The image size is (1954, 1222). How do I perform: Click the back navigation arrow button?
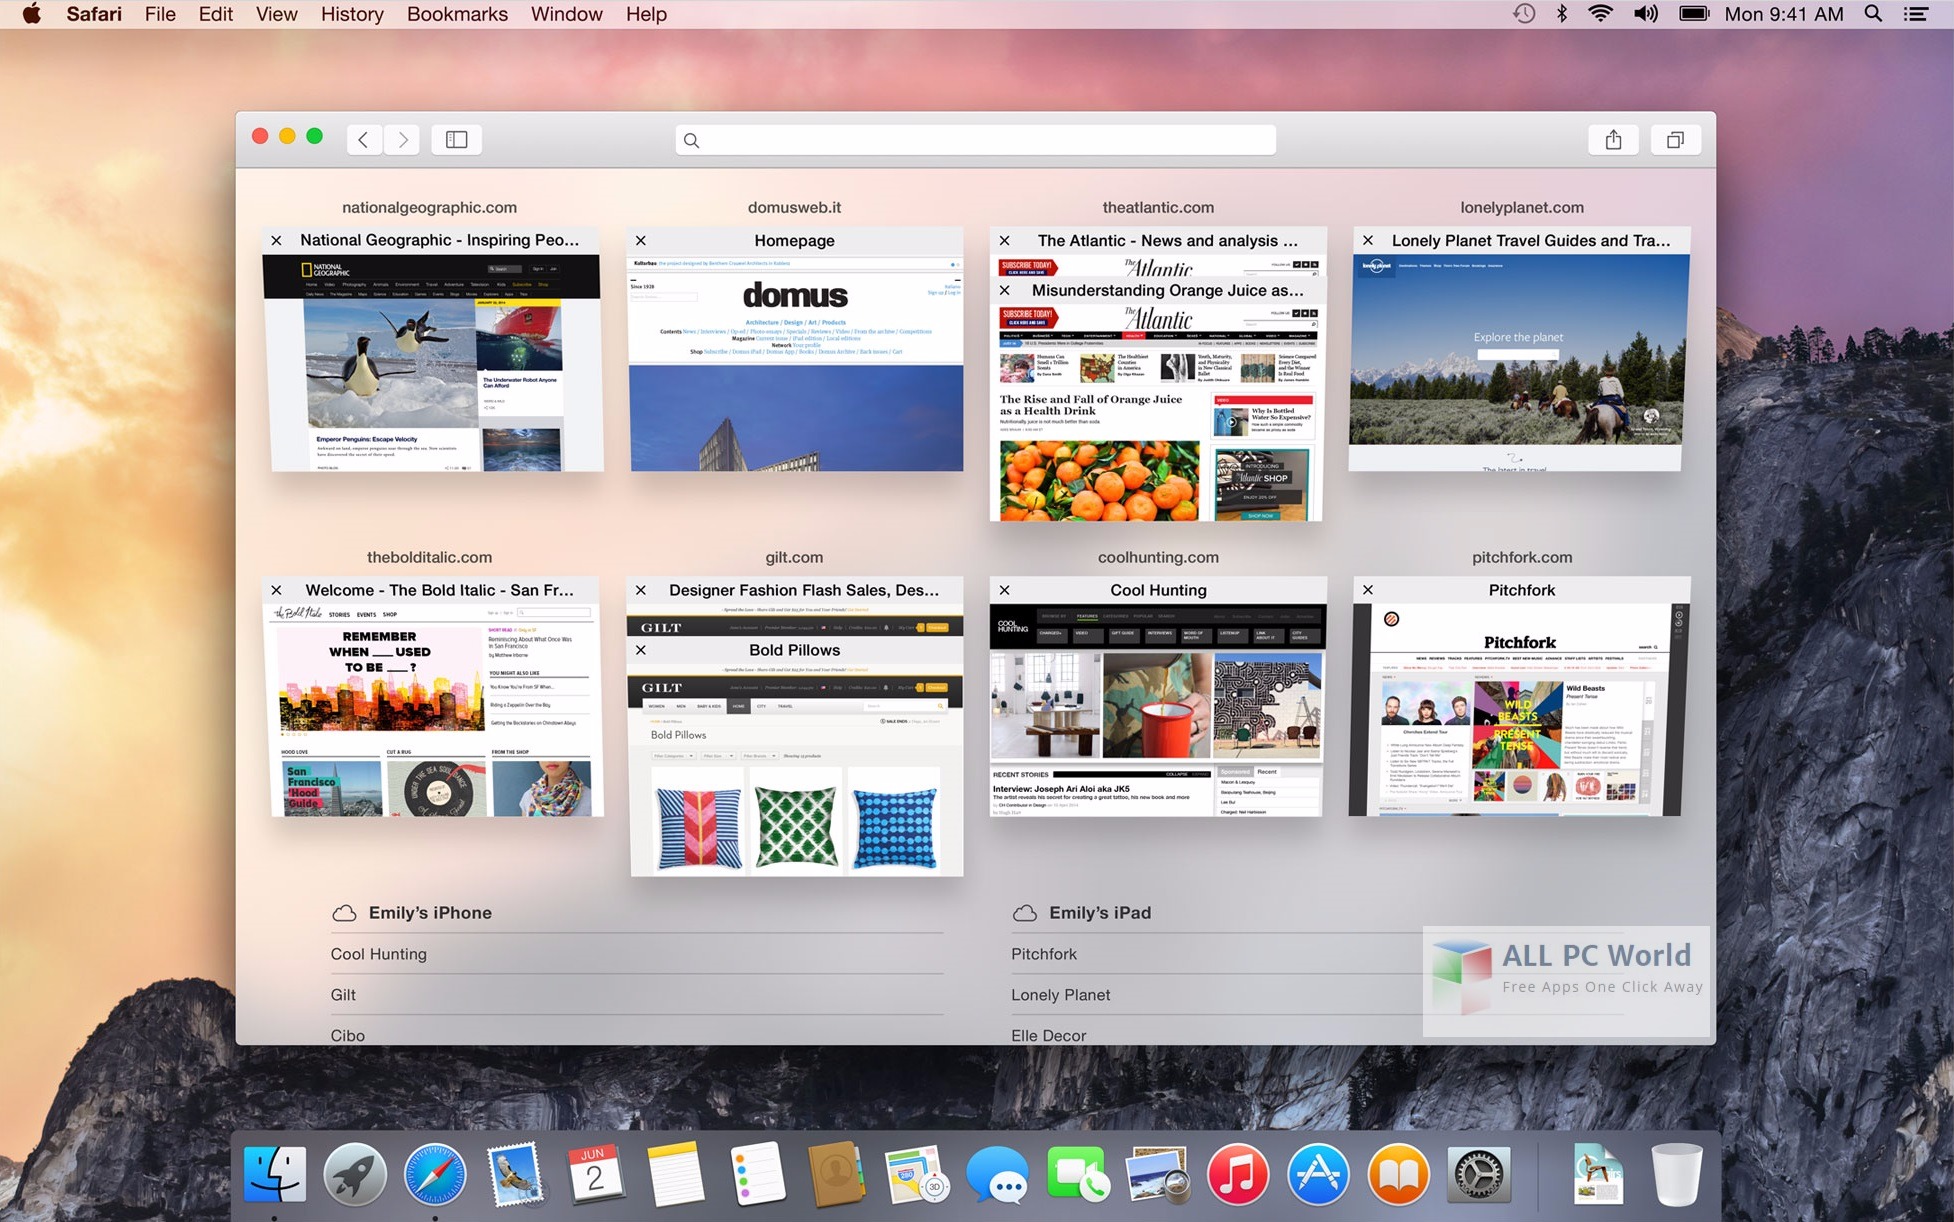click(363, 139)
